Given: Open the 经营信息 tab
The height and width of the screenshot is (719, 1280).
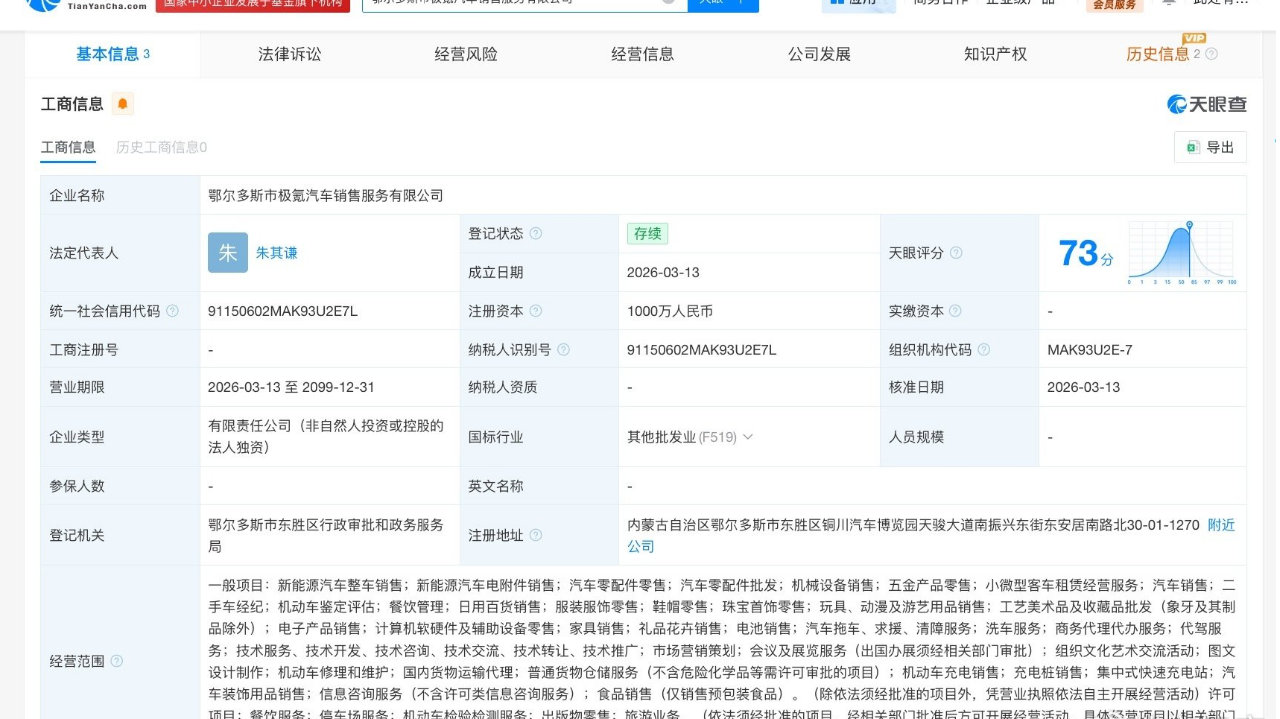Looking at the screenshot, I should (643, 54).
